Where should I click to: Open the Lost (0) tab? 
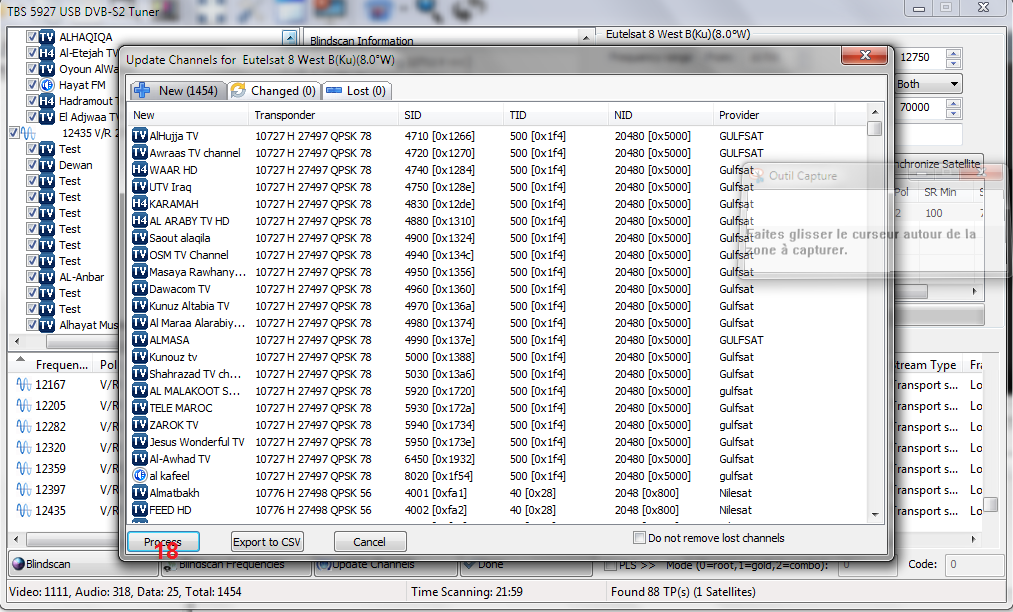(356, 90)
